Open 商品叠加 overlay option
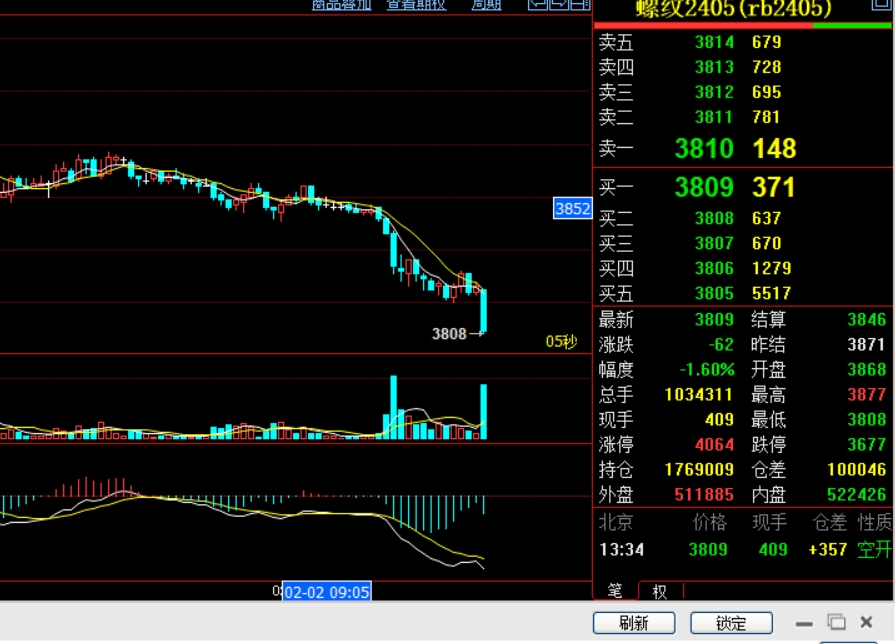 point(341,4)
